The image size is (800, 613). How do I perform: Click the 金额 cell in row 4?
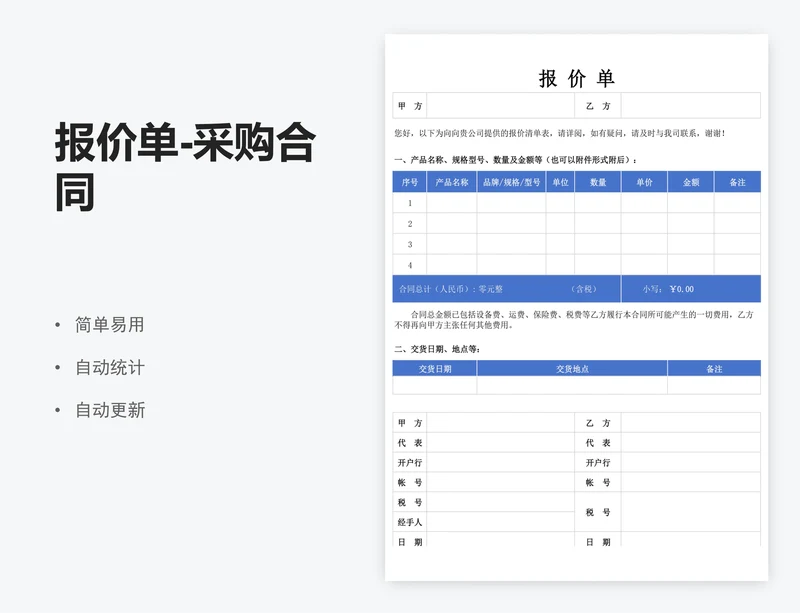pos(691,265)
